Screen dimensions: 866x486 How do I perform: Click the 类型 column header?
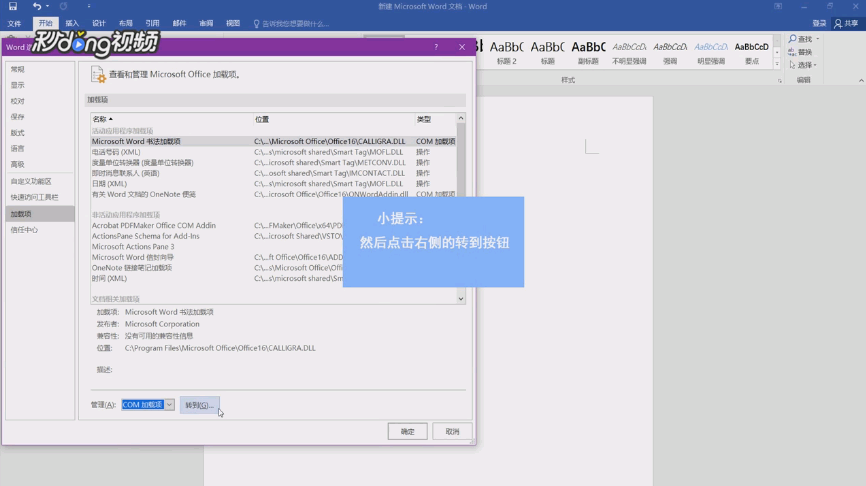pos(435,119)
